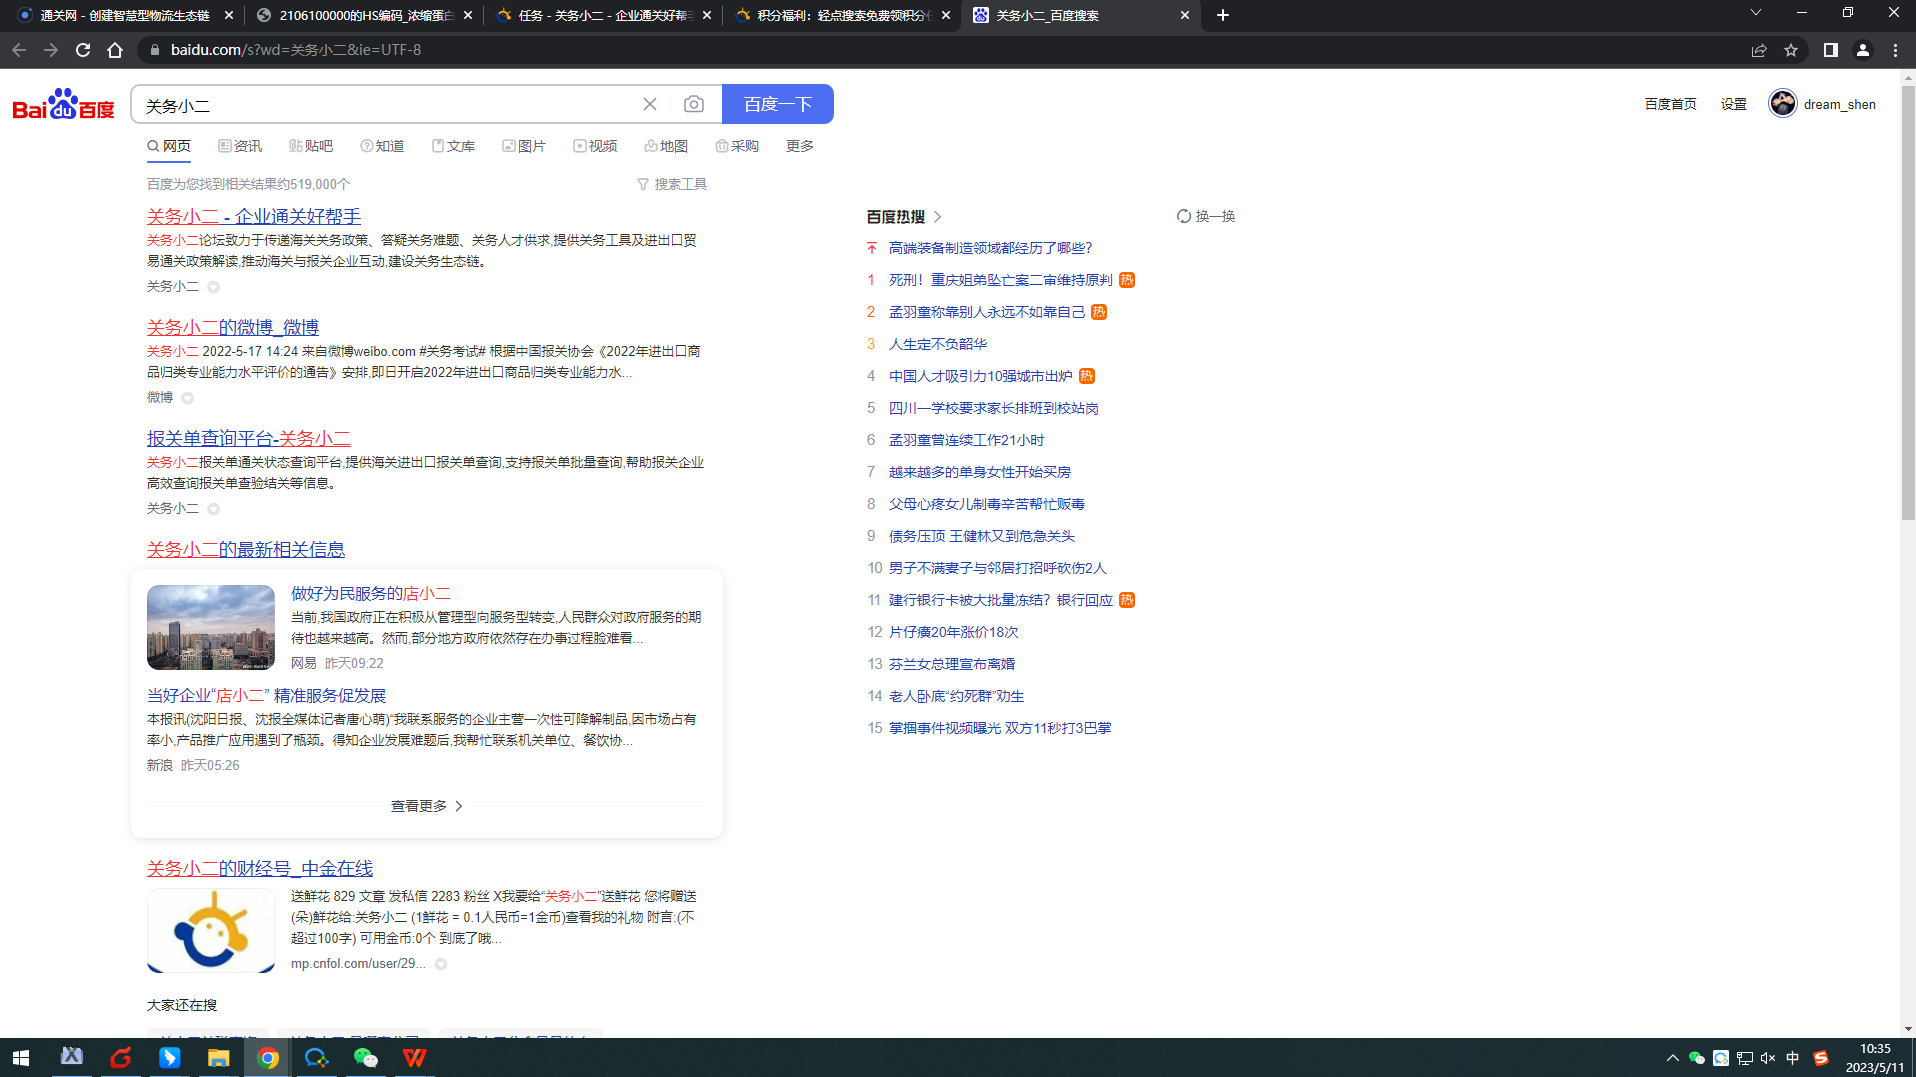1916x1077 pixels.
Task: Open the 知道 tab
Action: 382,146
